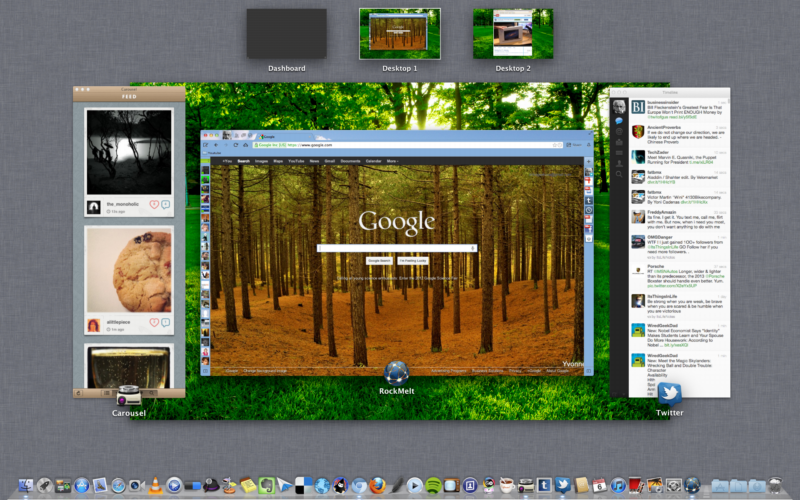Open messages icon in Twitter sidebar
Screen dimensions: 800x500
point(619,142)
